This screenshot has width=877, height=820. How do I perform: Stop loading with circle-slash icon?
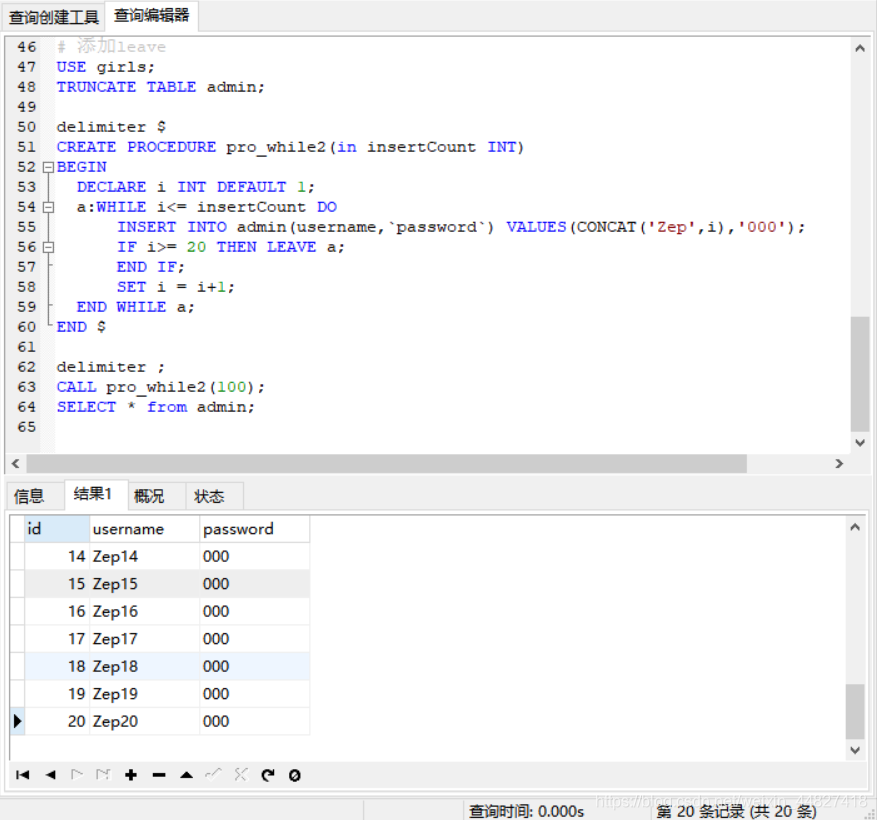(295, 775)
